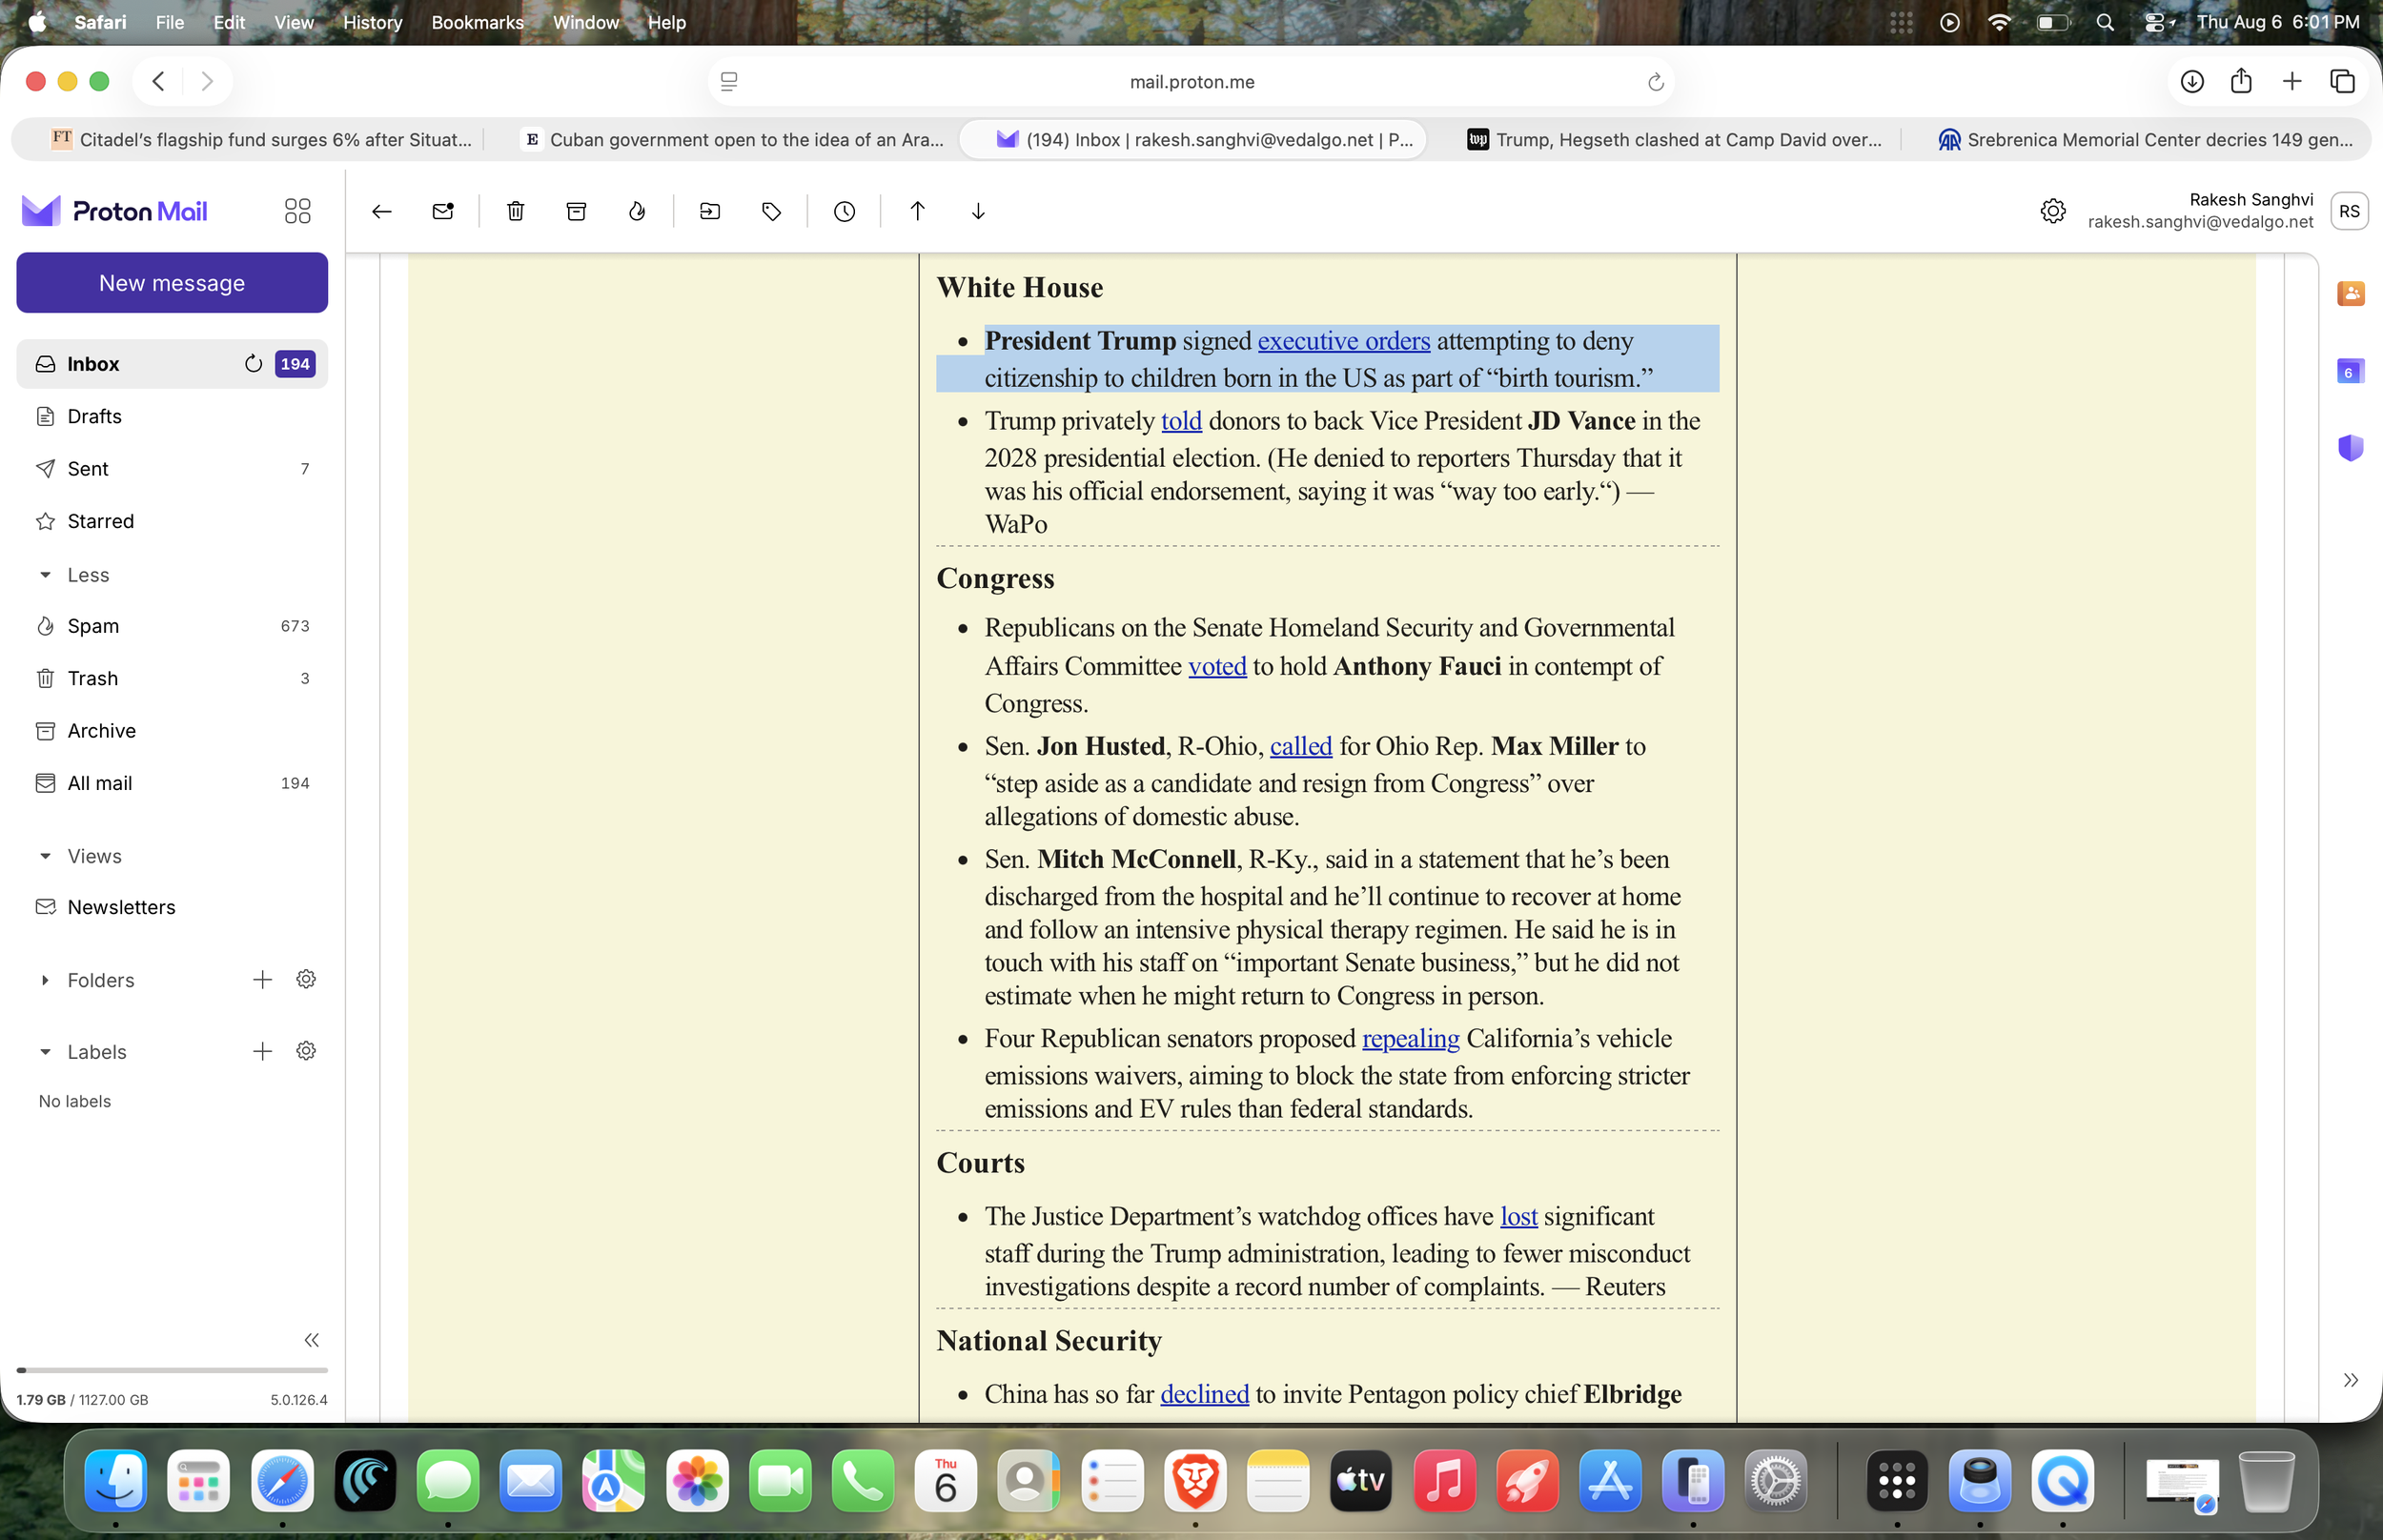
Task: Open the Newsletters view
Action: point(172,907)
